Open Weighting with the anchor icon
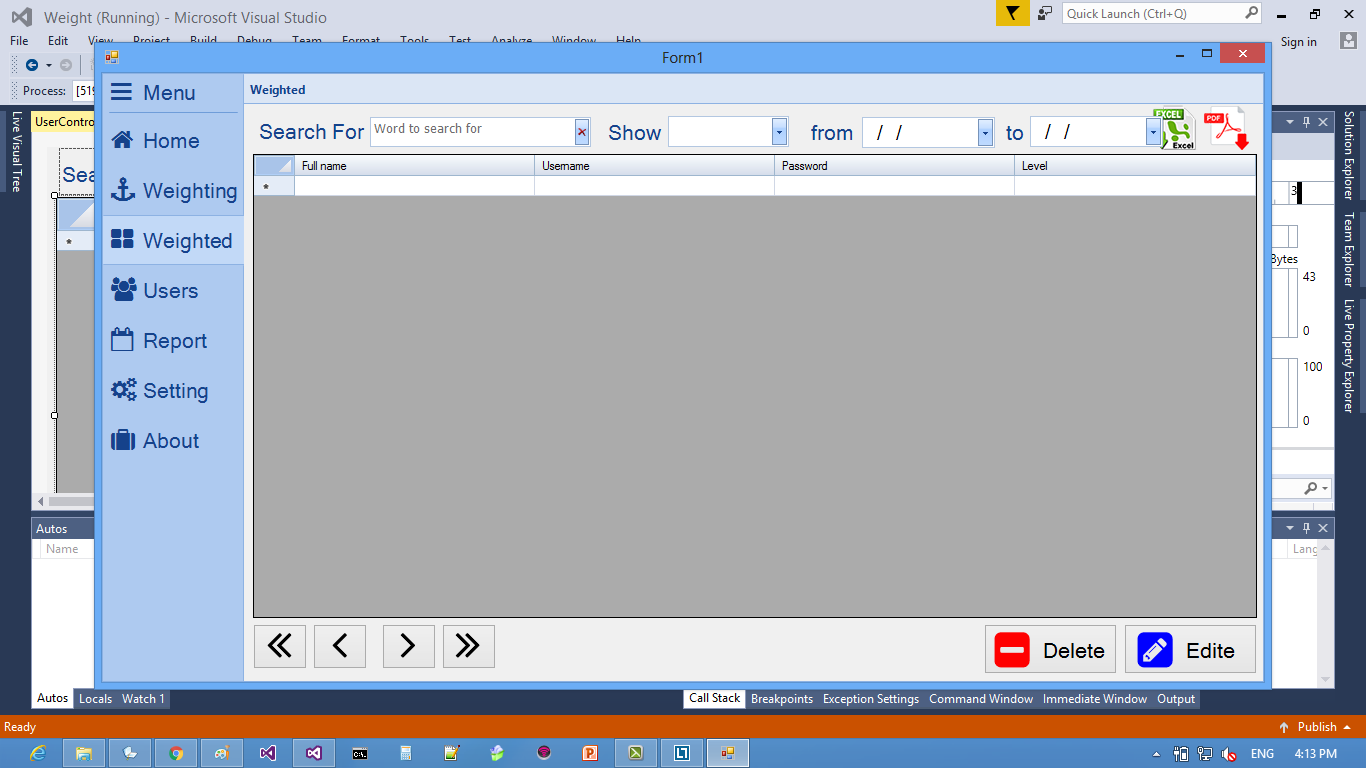 click(172, 191)
